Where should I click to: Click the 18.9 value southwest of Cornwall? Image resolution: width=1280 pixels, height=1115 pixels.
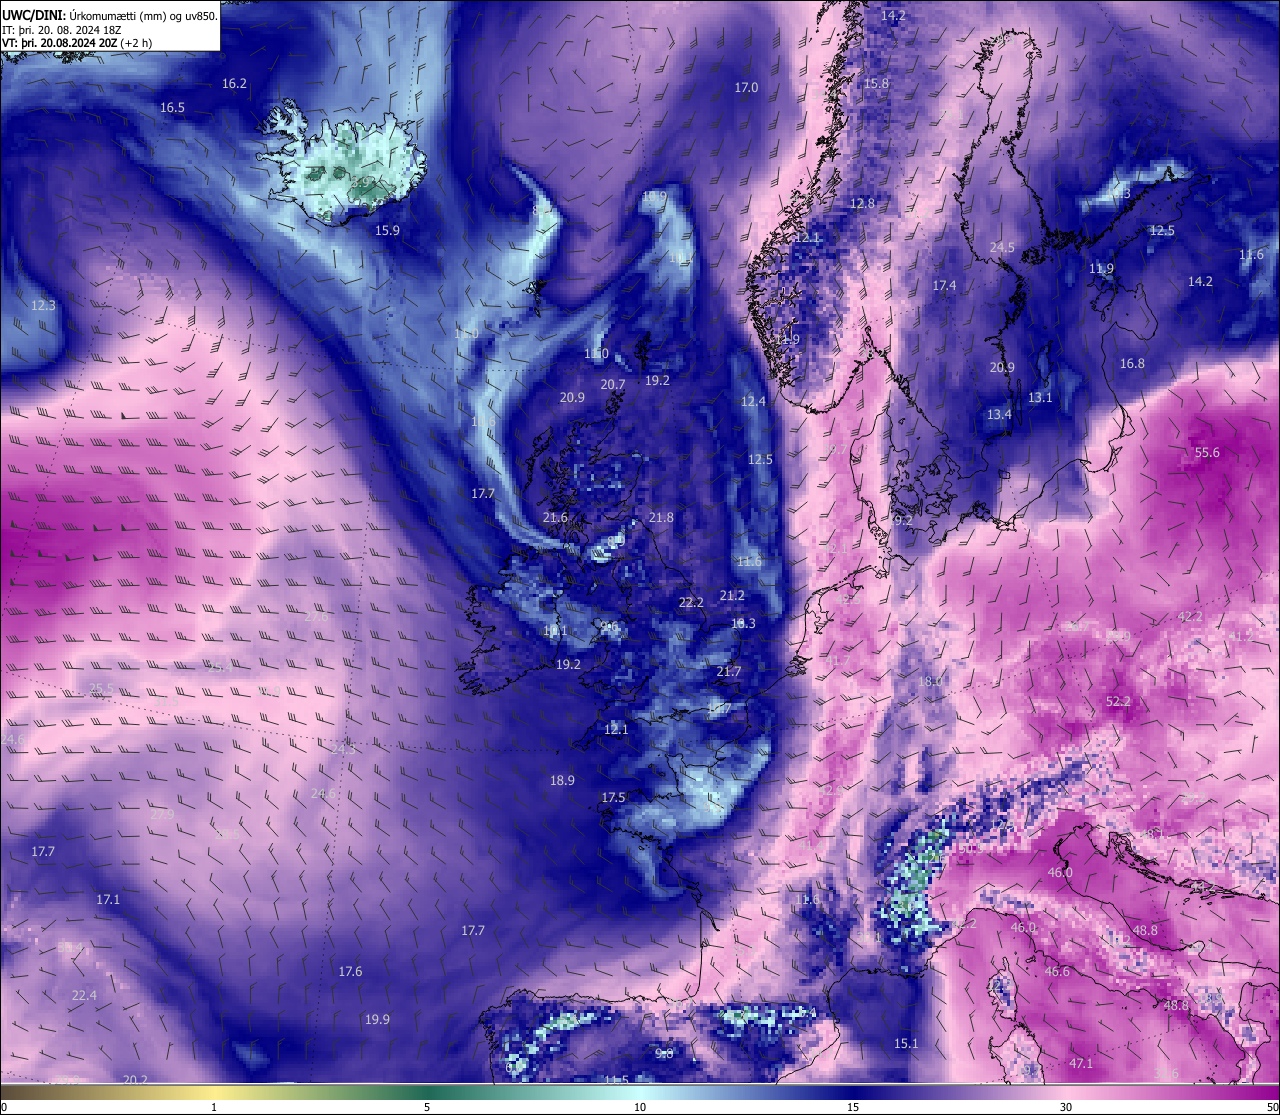pyautogui.click(x=562, y=781)
